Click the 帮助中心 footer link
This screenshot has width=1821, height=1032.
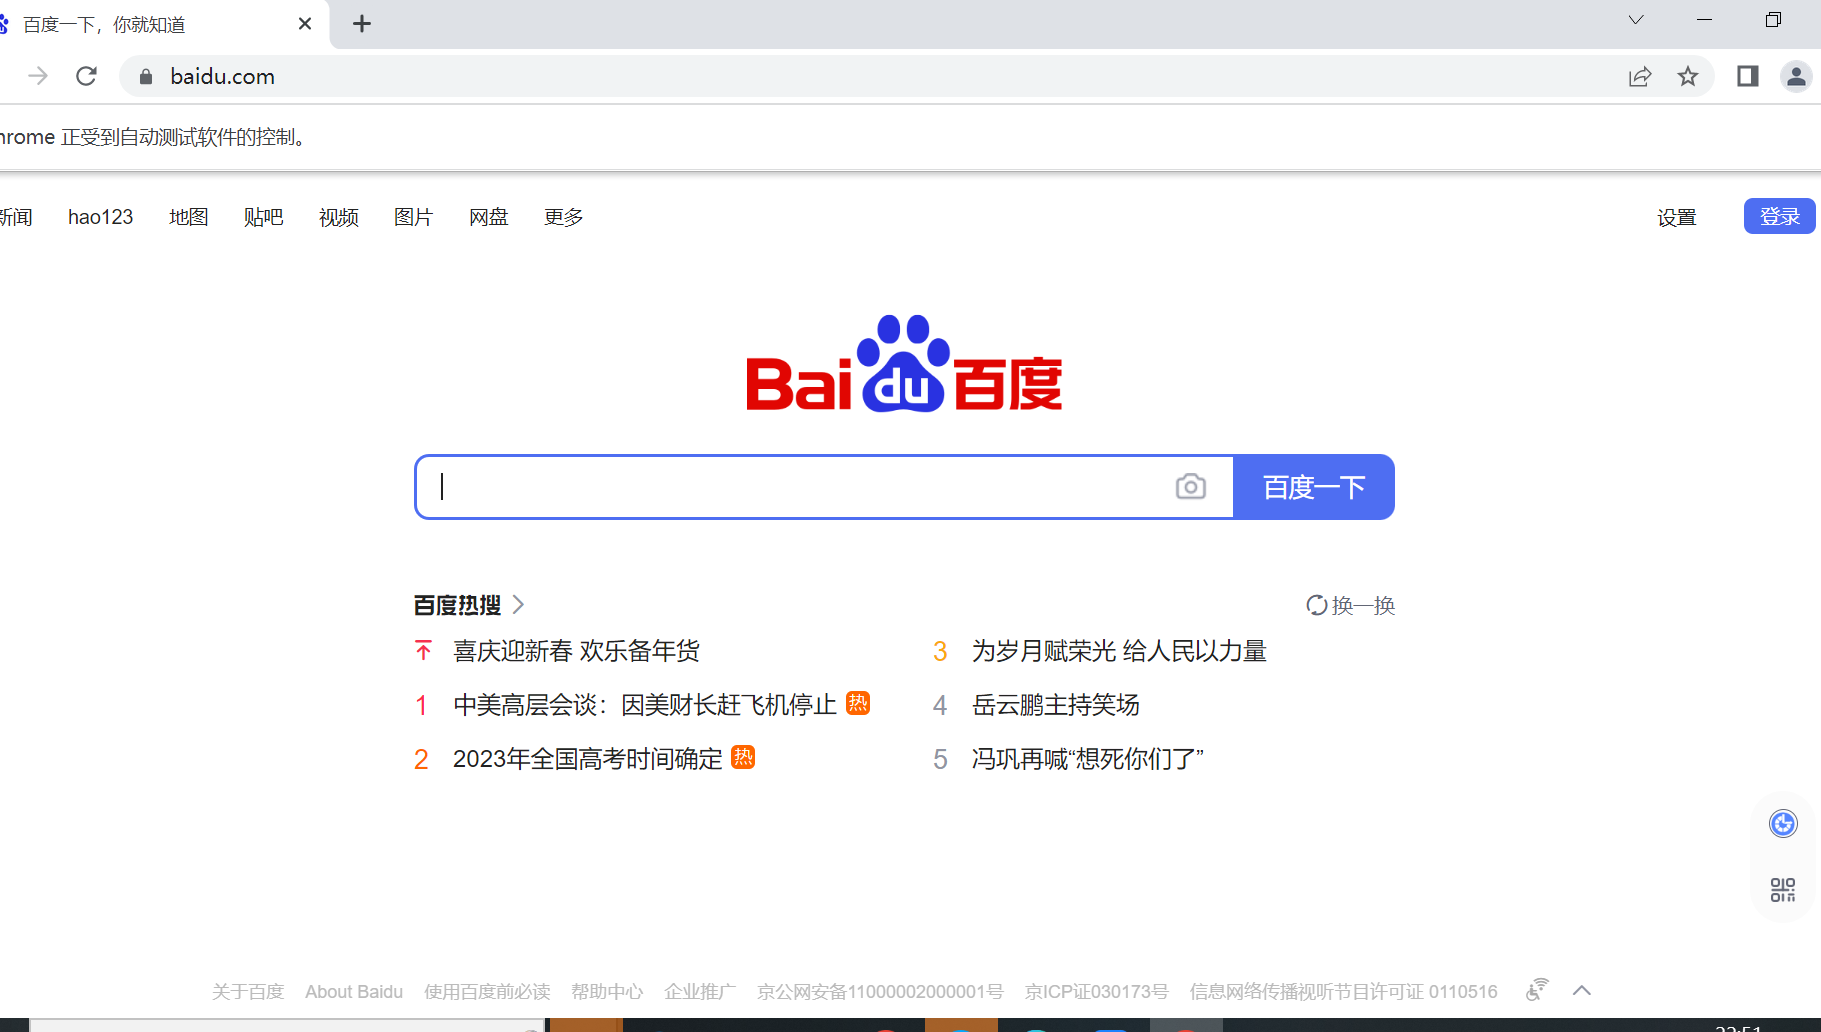607,991
